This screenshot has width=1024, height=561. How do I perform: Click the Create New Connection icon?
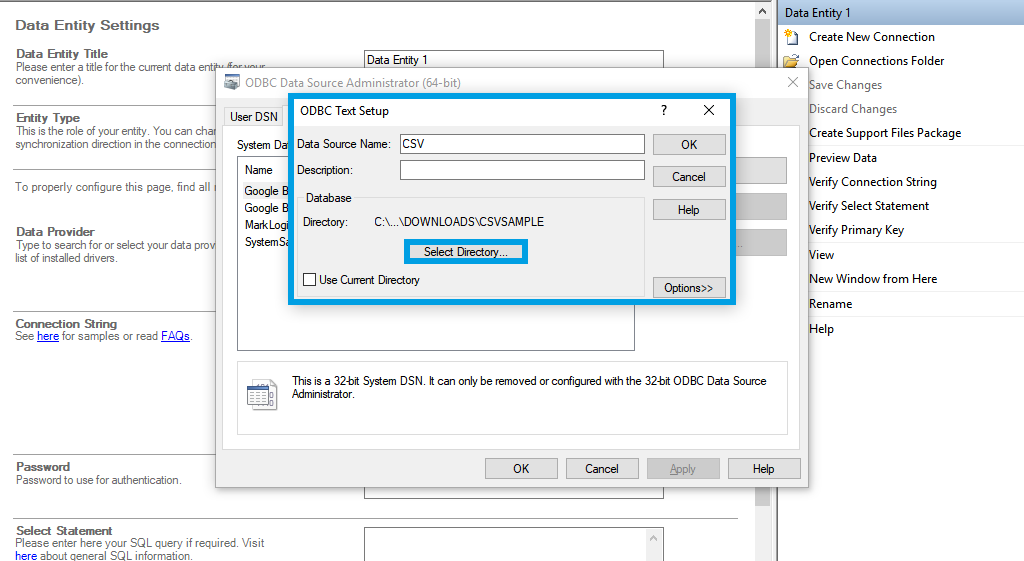pyautogui.click(x=791, y=37)
